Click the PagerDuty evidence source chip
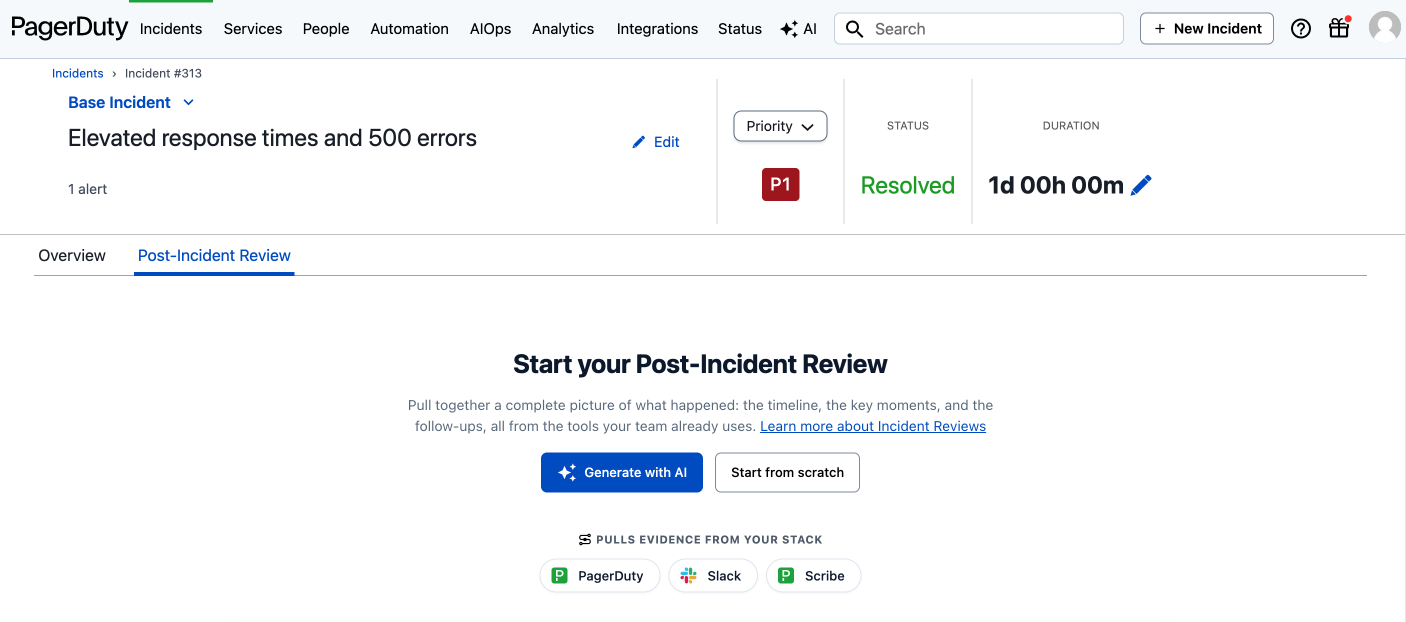Image resolution: width=1406 pixels, height=622 pixels. [600, 576]
